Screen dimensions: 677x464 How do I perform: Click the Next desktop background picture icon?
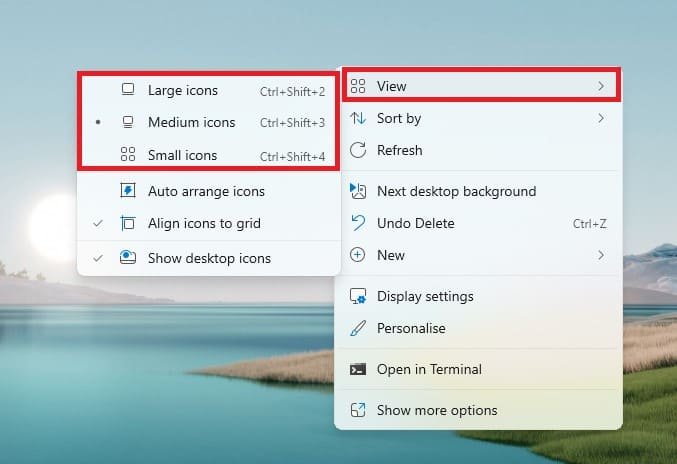[357, 192]
